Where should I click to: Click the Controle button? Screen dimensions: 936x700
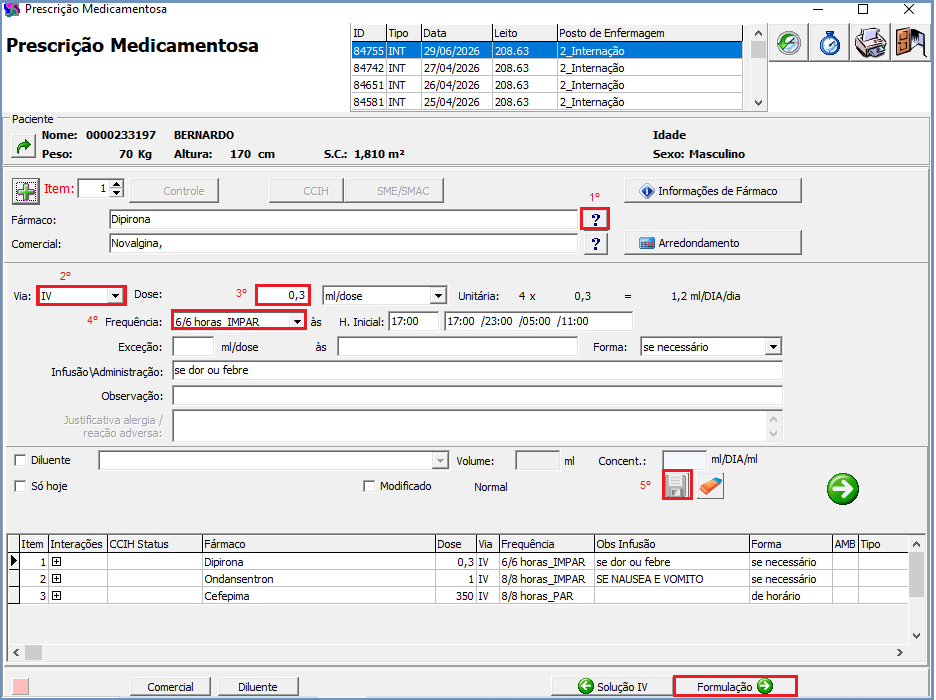(x=174, y=191)
